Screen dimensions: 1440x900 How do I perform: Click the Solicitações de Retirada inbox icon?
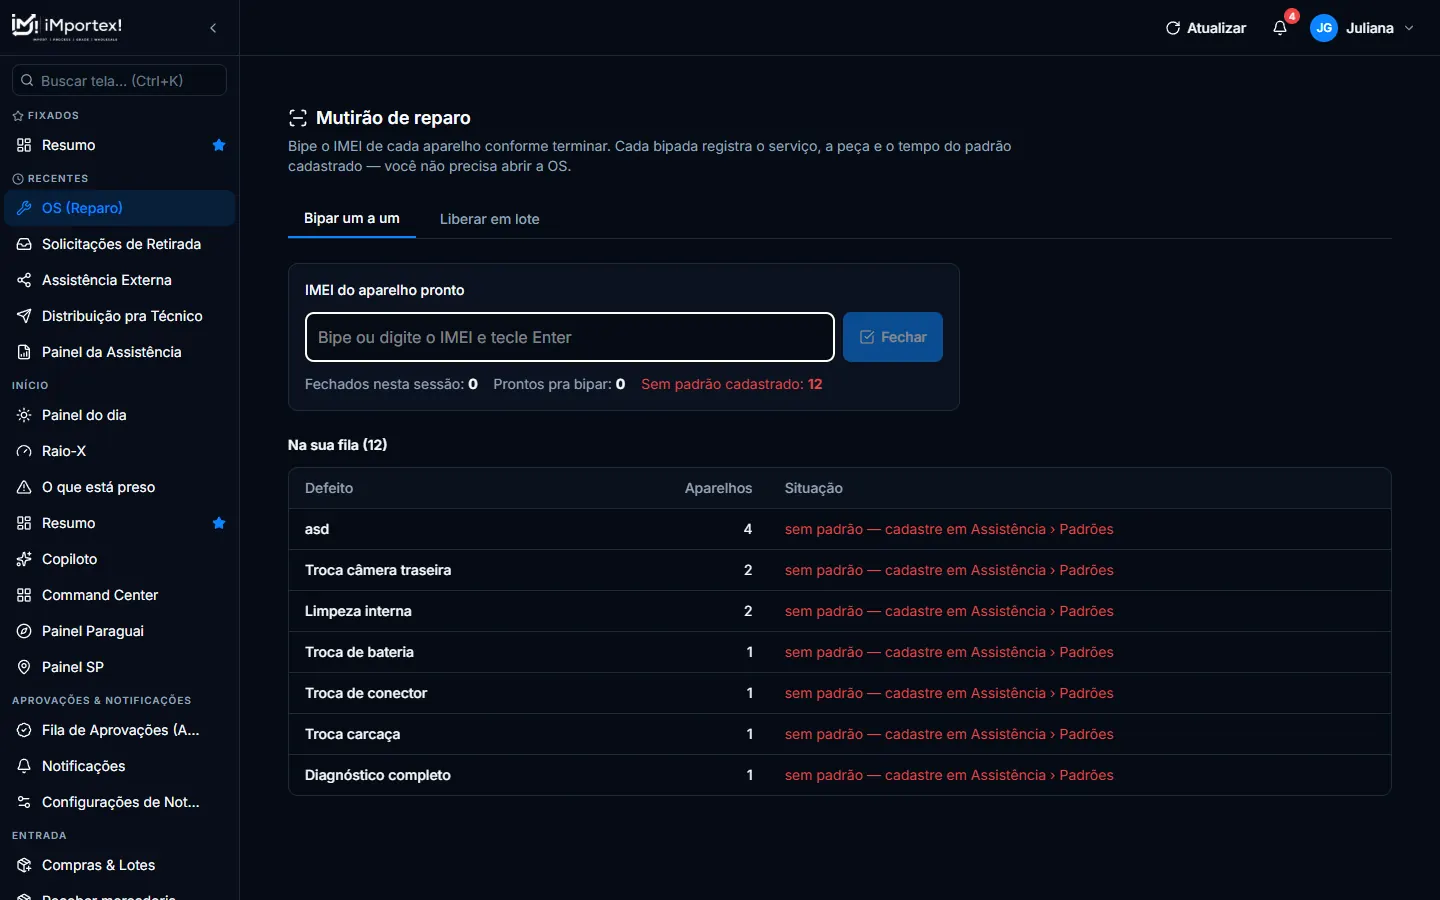24,244
